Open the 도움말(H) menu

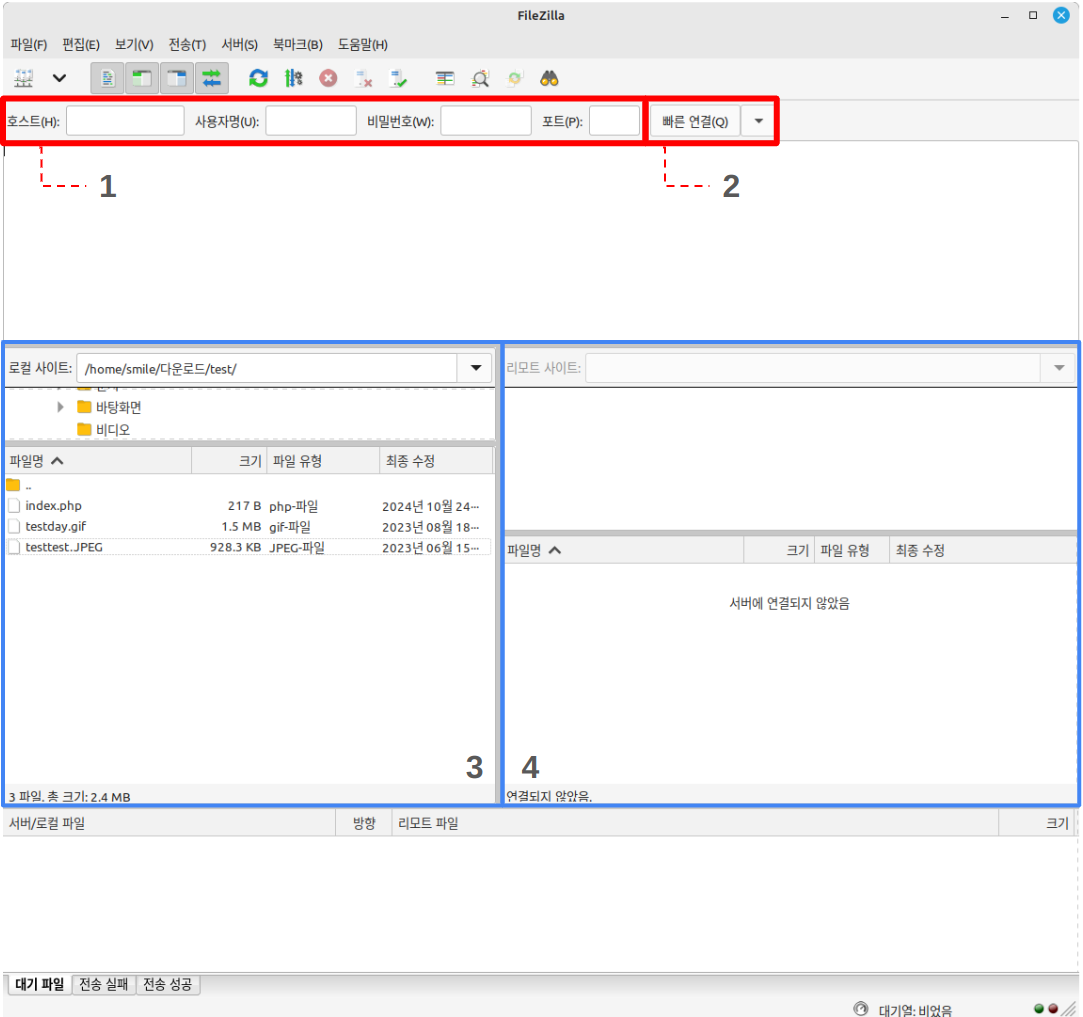(x=363, y=45)
